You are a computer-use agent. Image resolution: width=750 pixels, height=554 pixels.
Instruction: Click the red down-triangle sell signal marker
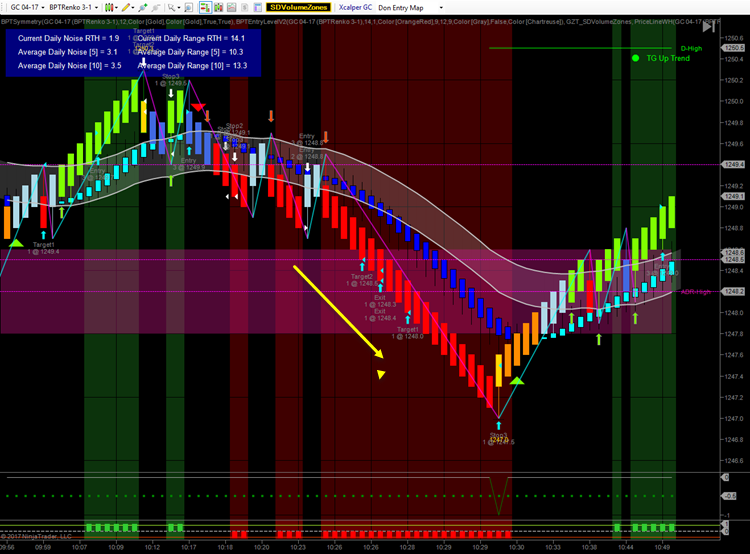coord(198,107)
